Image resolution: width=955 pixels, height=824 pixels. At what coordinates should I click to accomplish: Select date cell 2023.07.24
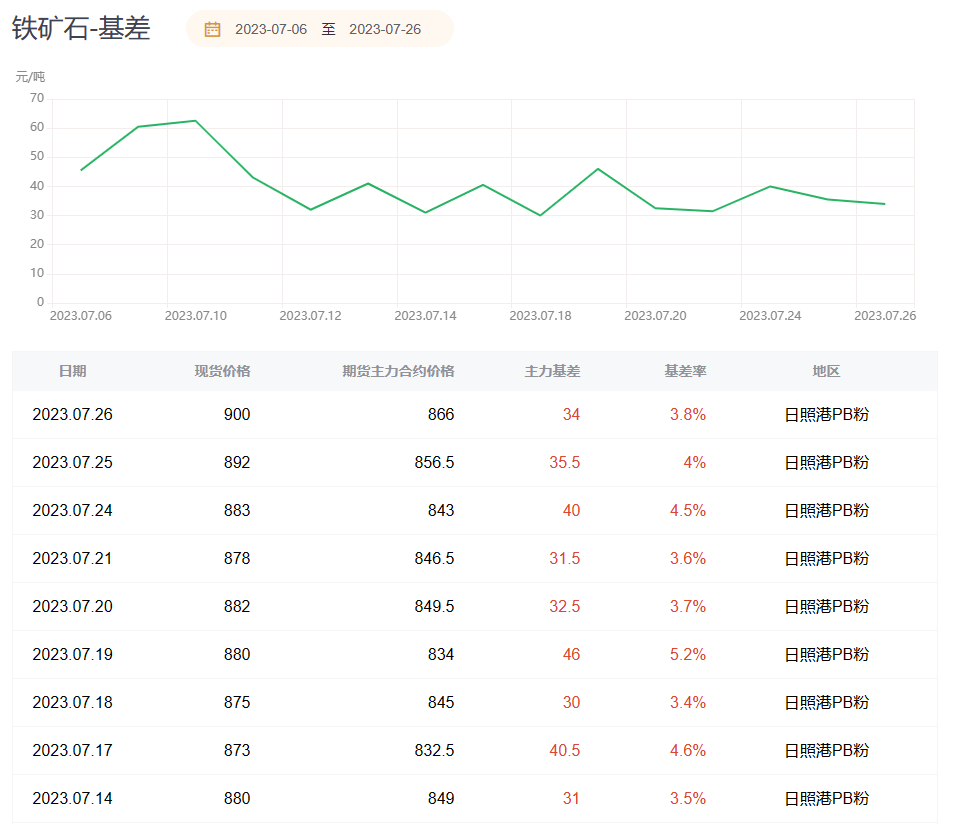(x=72, y=510)
